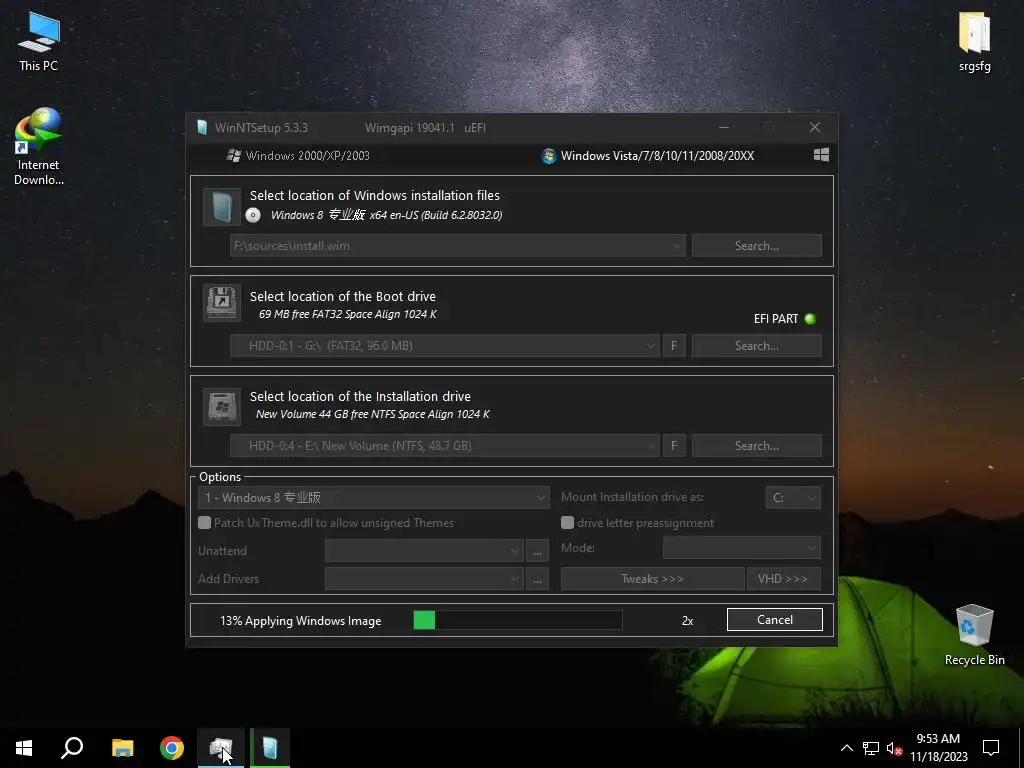Click New Volume 44 GB free NTFS text
The width and height of the screenshot is (1024, 768).
(x=372, y=414)
